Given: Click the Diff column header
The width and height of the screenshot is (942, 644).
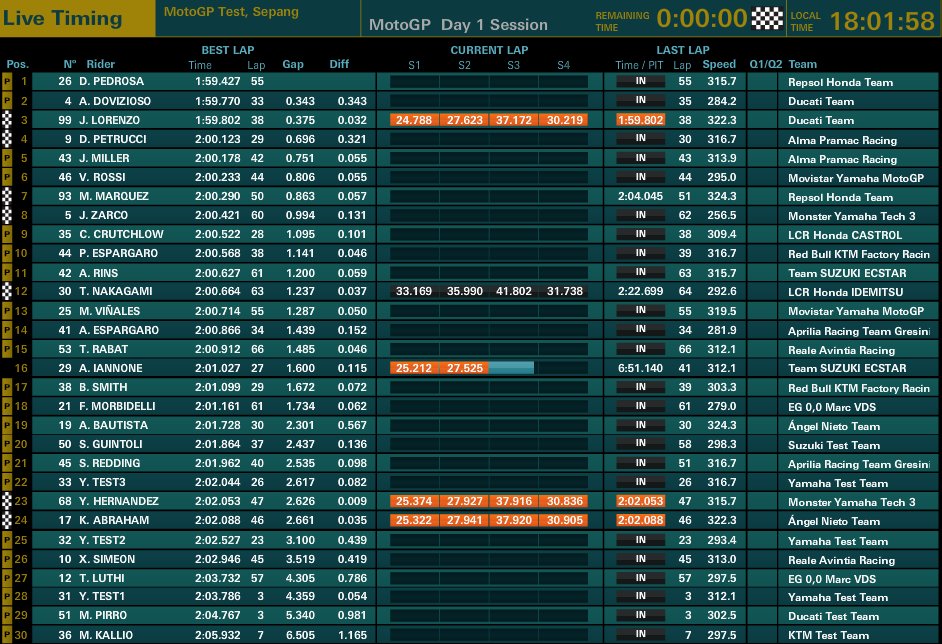Looking at the screenshot, I should [339, 64].
